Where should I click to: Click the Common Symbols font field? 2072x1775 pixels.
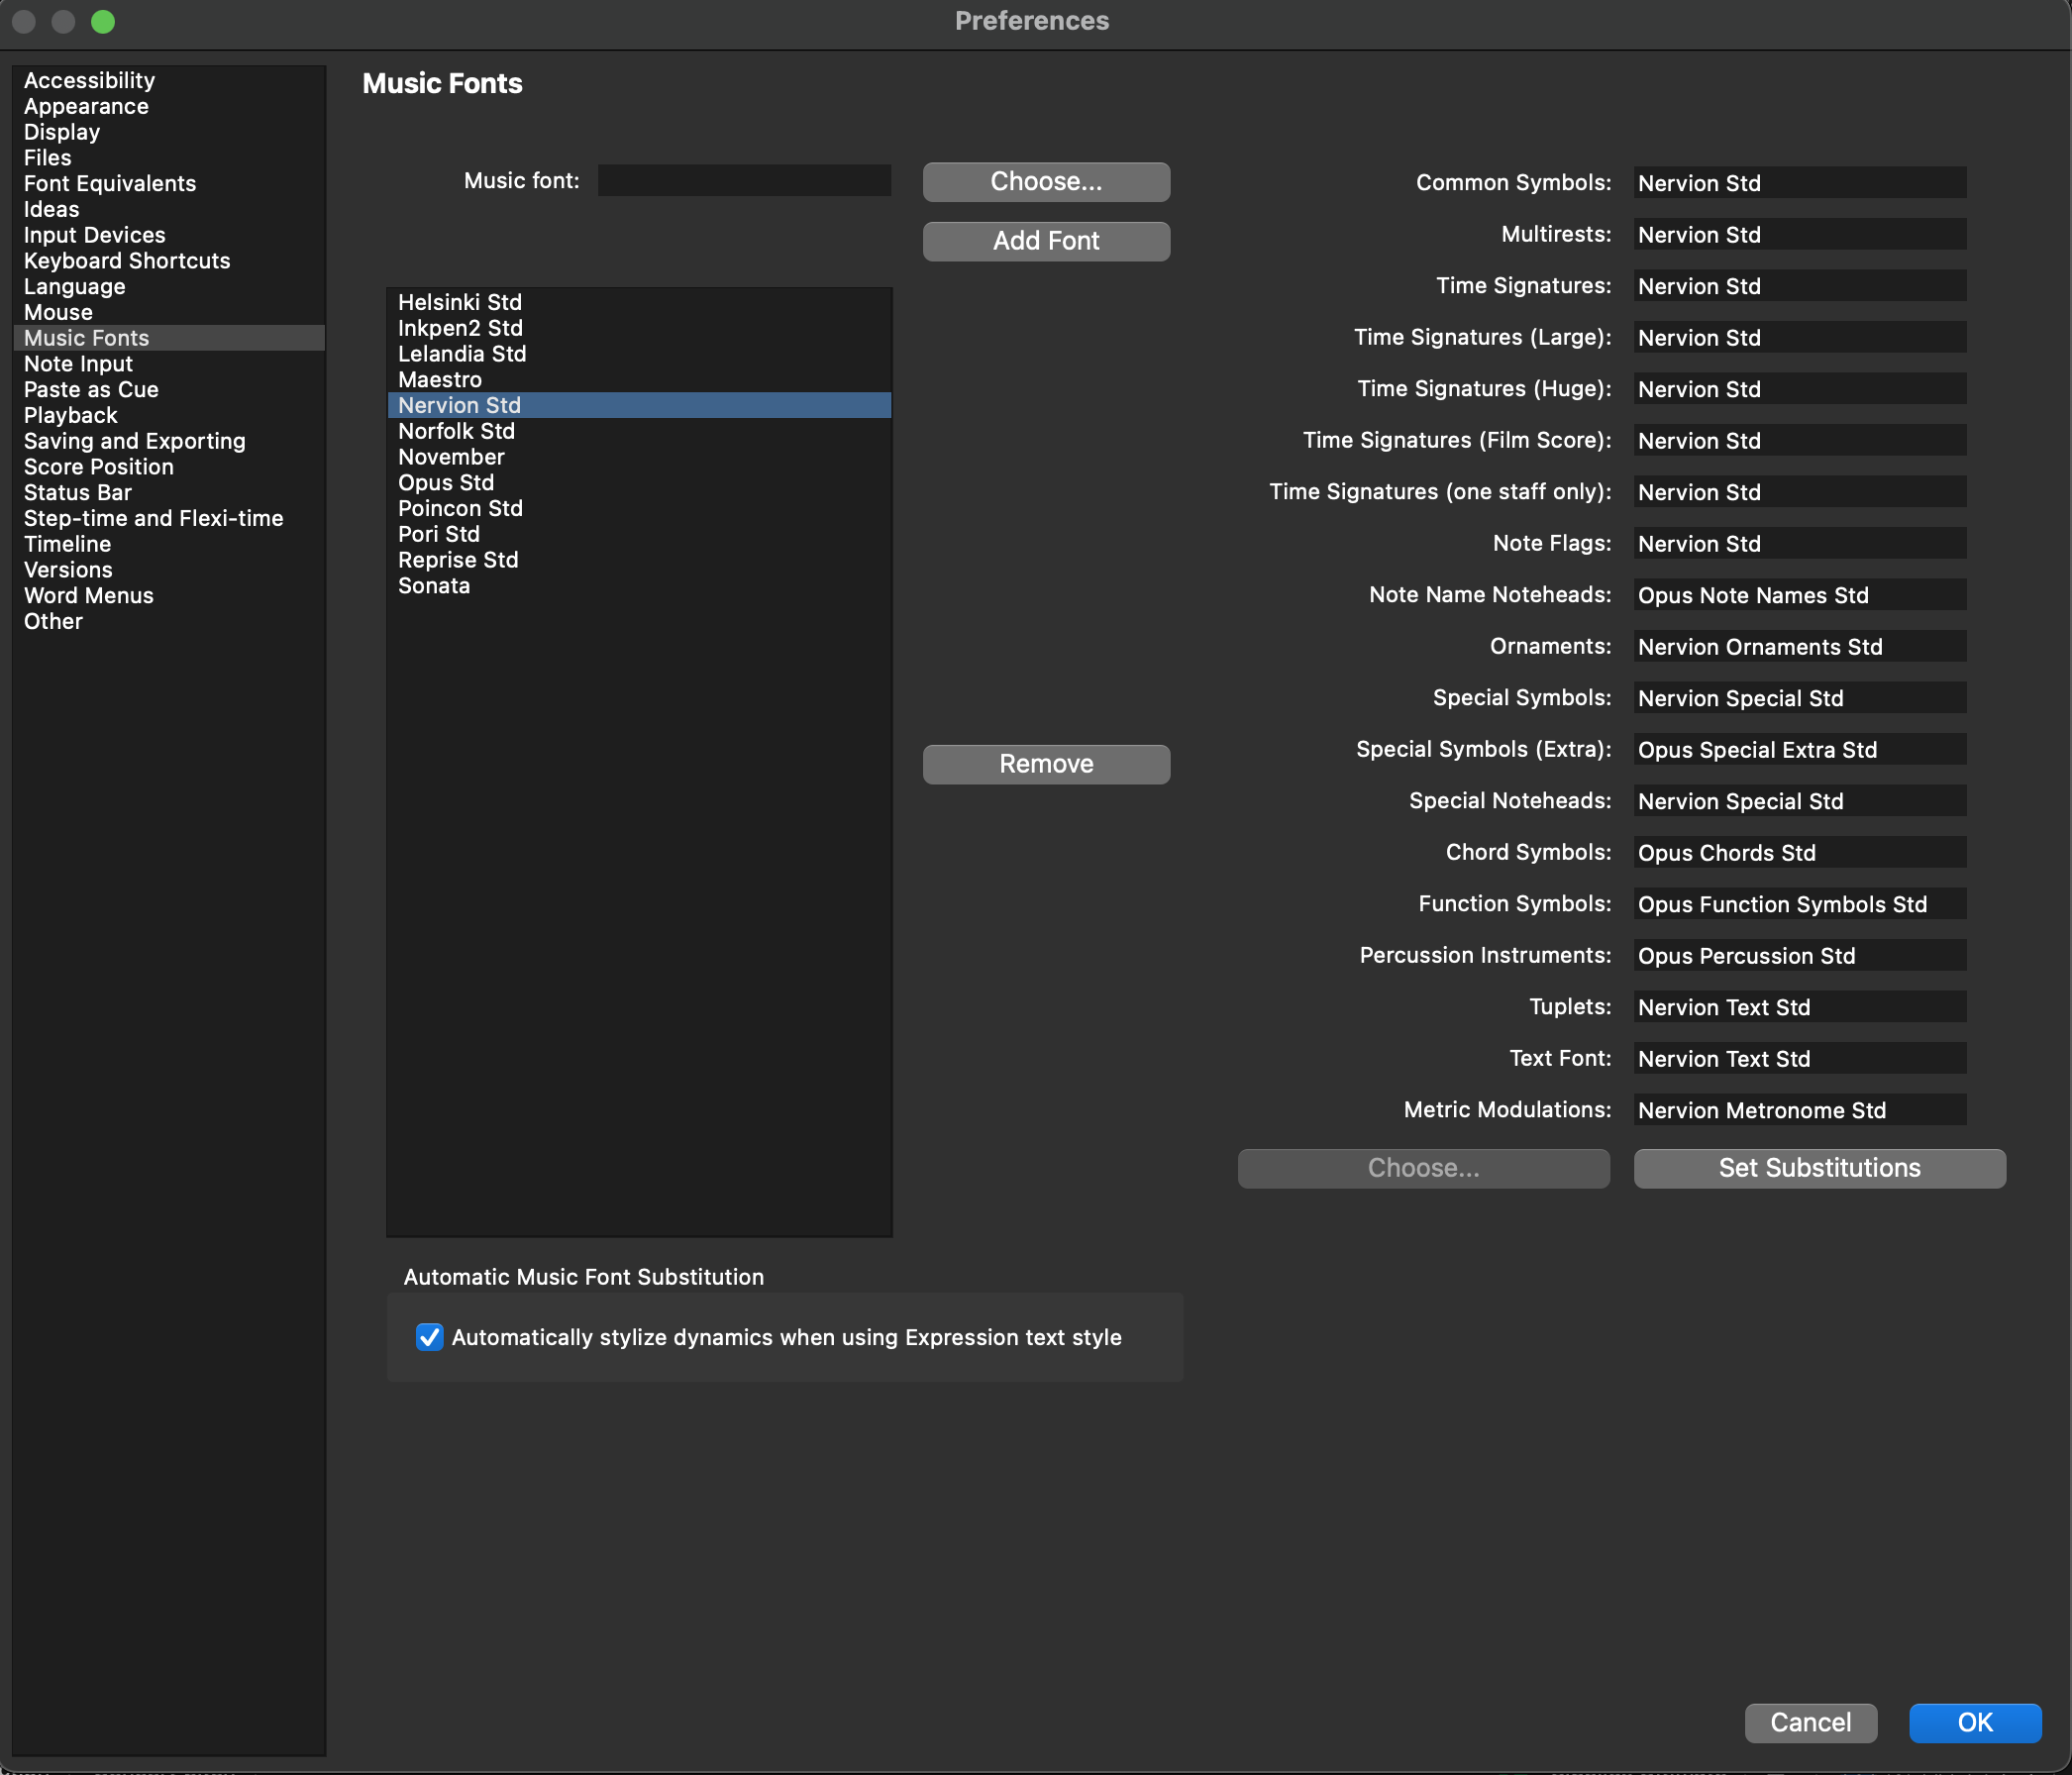pos(1800,183)
